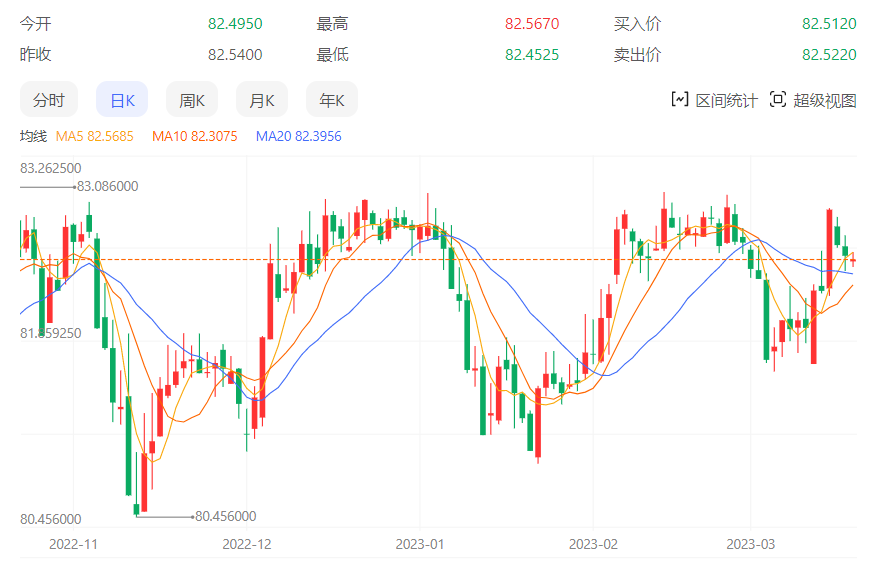Switch to the 周K weekly chart

[192, 100]
